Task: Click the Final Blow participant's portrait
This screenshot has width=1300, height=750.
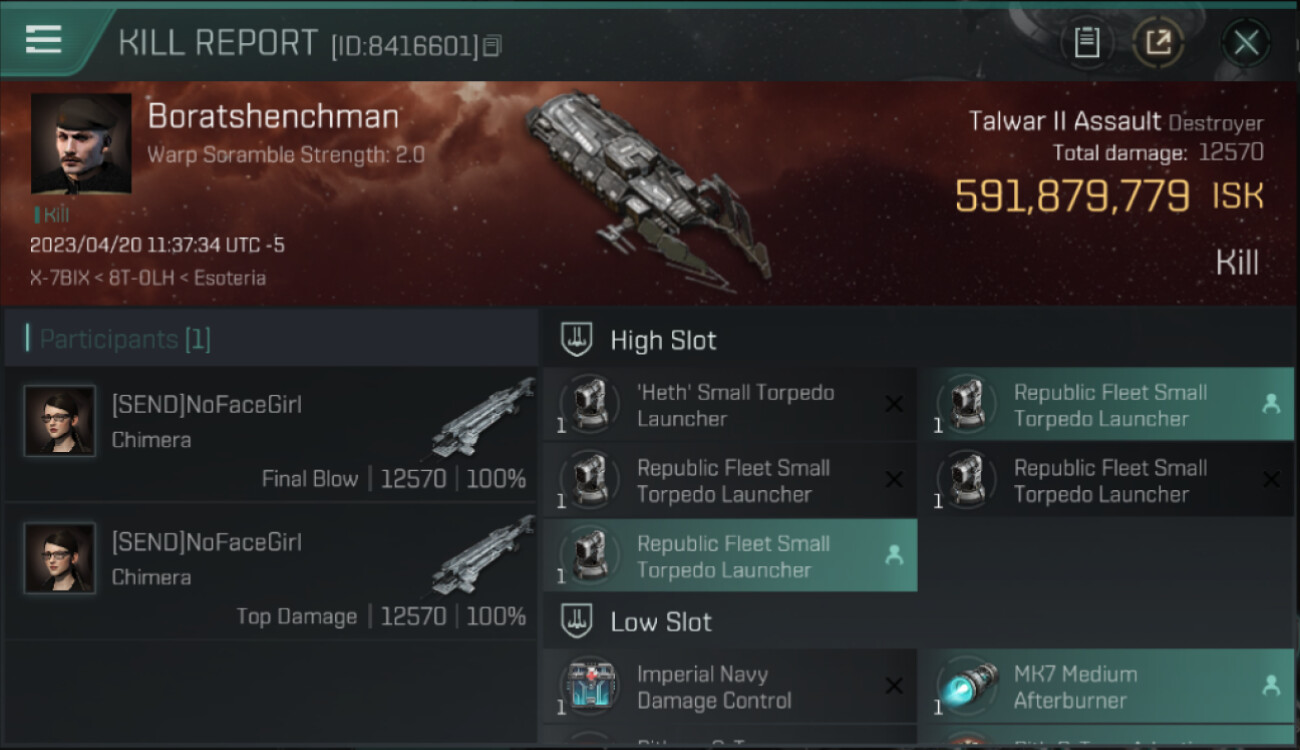Action: [60, 421]
